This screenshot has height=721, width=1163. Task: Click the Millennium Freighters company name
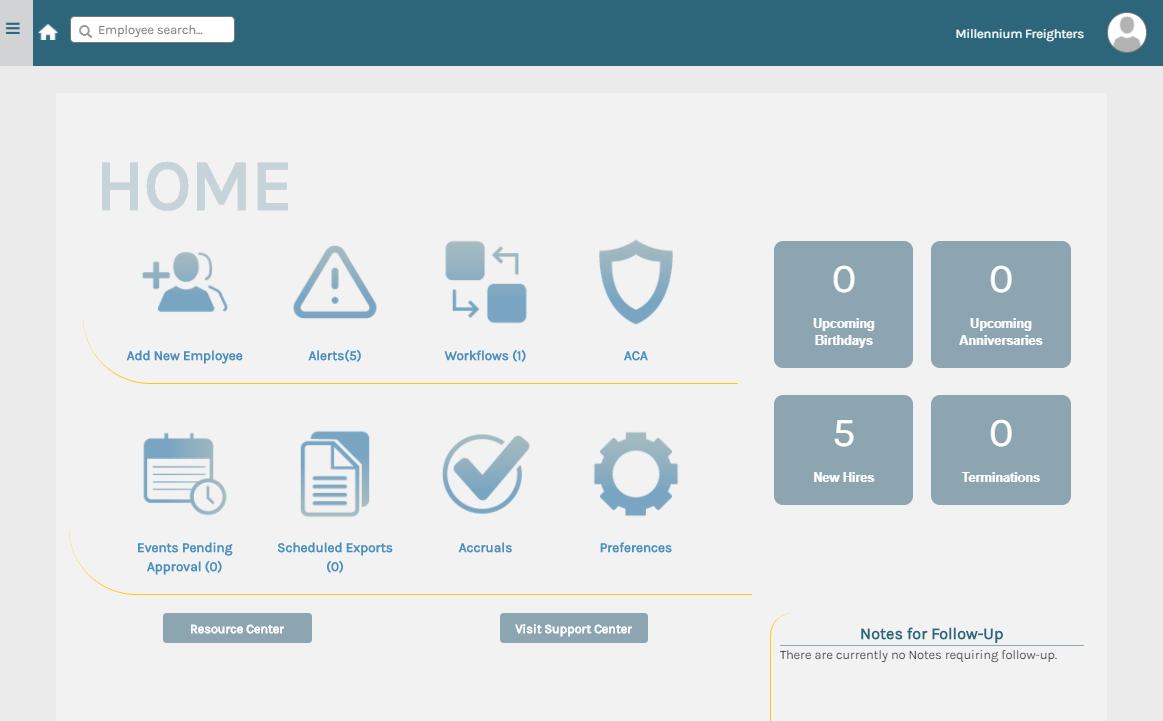[x=1019, y=34]
